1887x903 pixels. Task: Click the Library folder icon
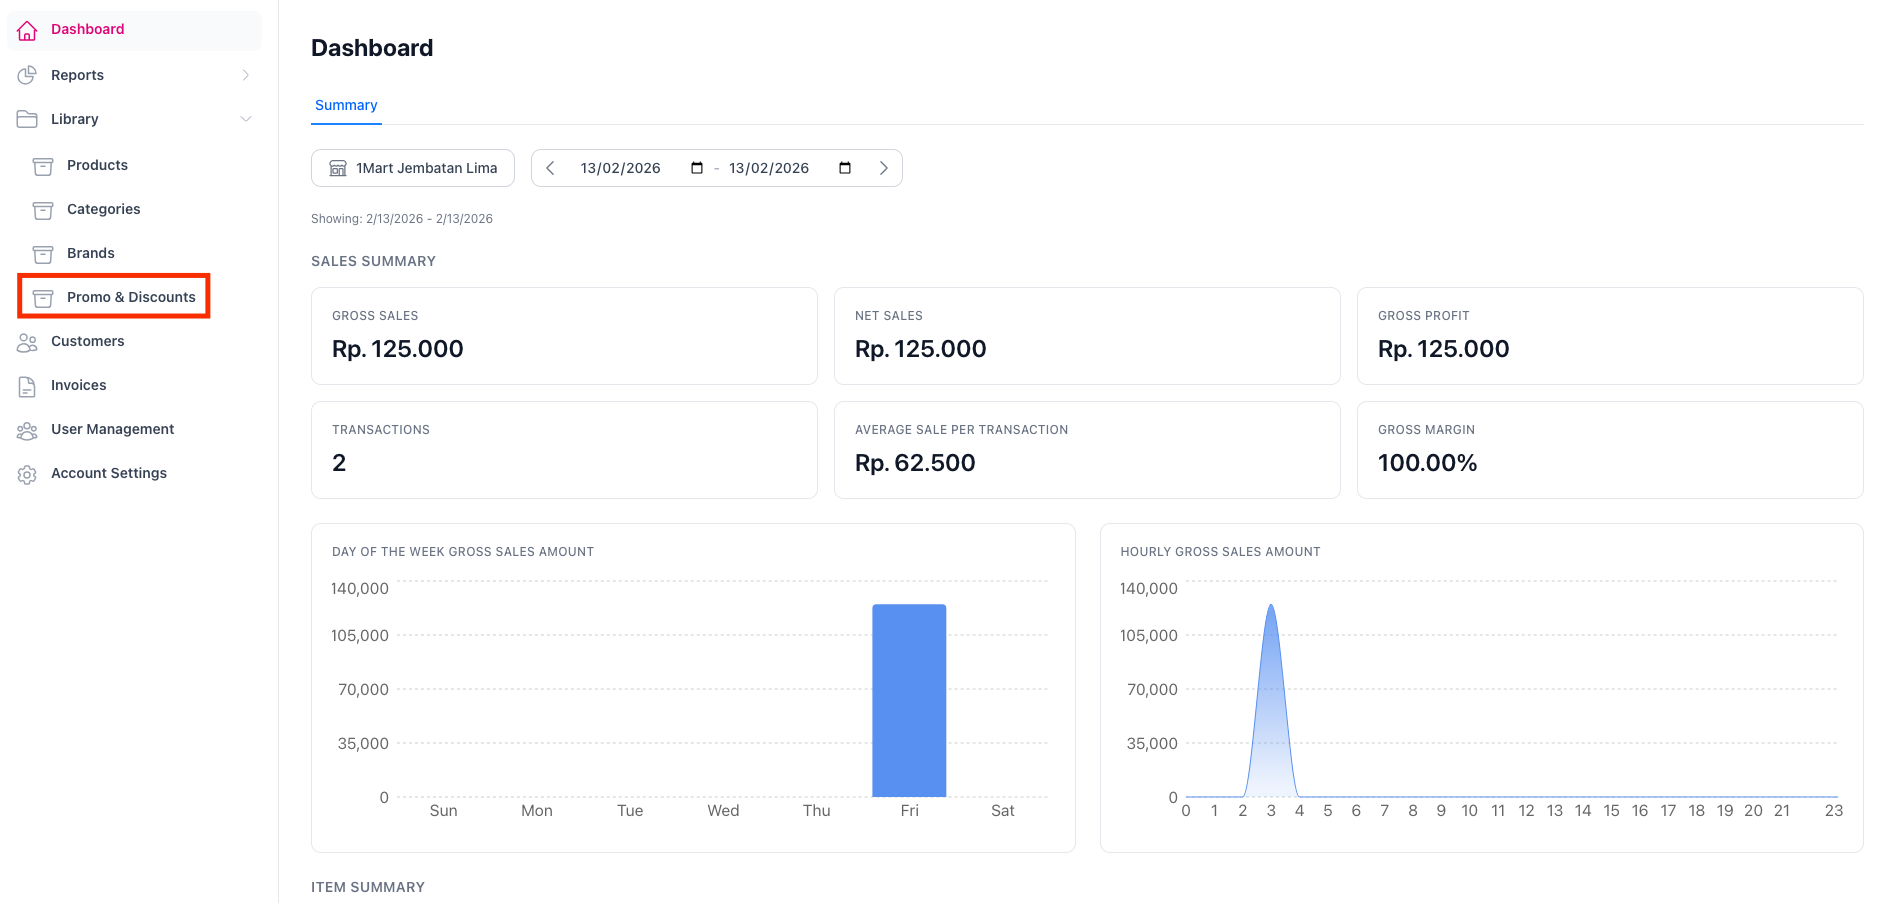click(27, 119)
